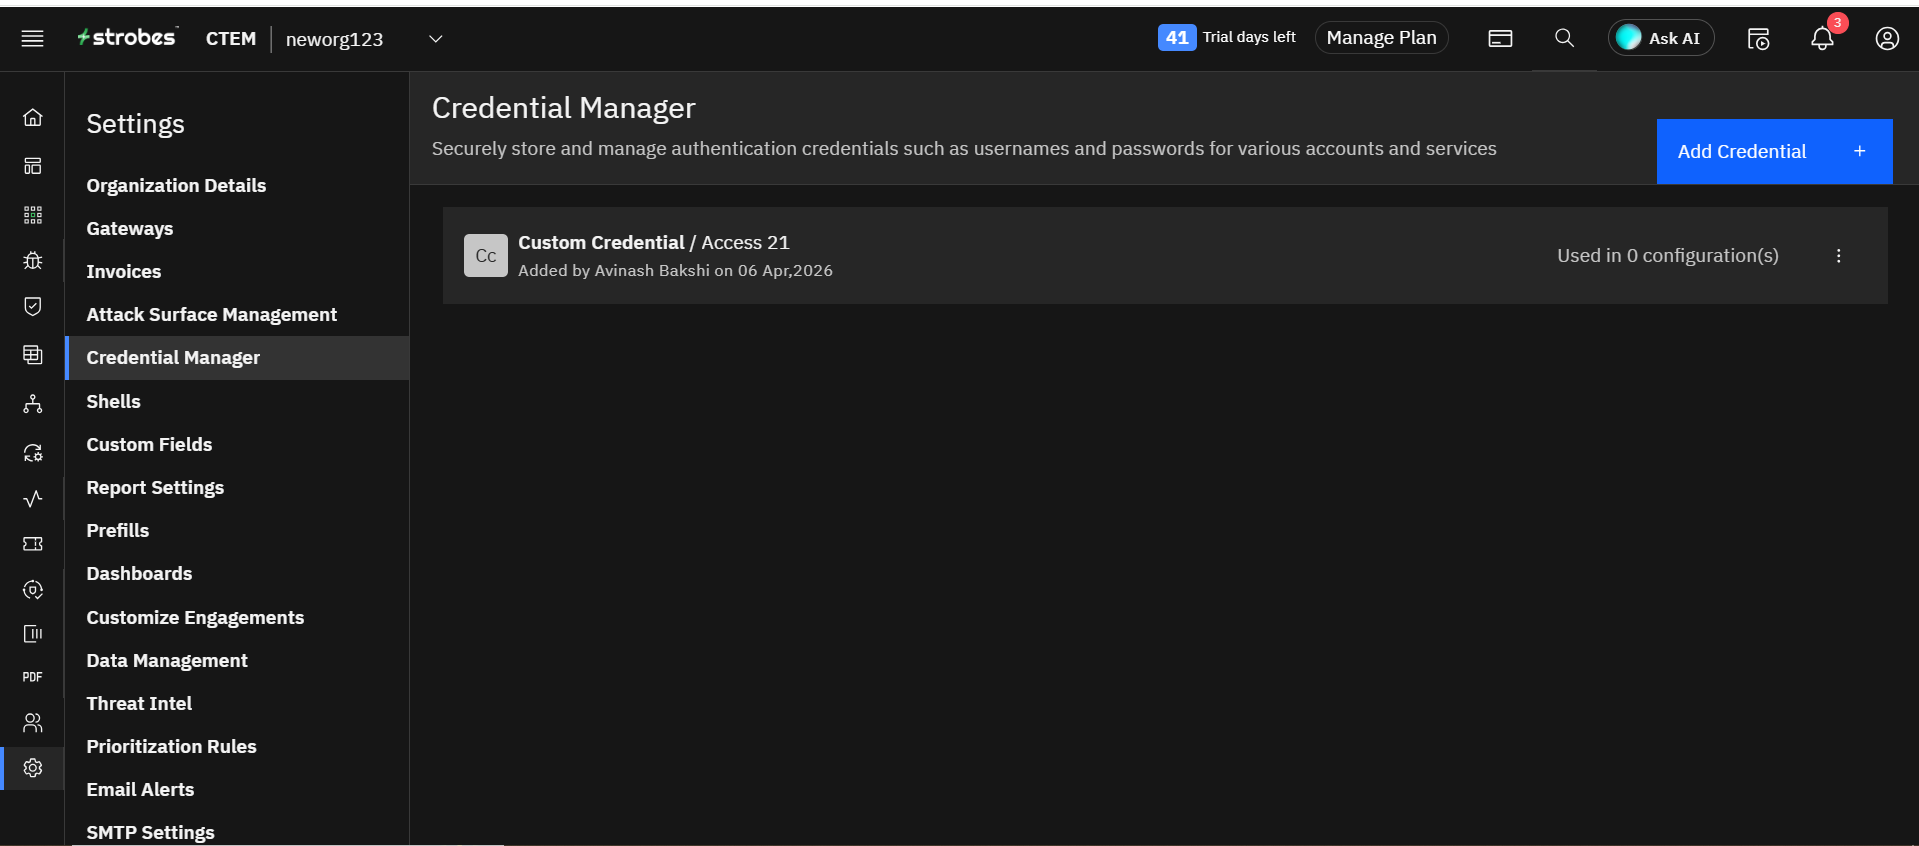Click the notifications bell icon
Image resolution: width=1919 pixels, height=846 pixels.
click(1822, 39)
